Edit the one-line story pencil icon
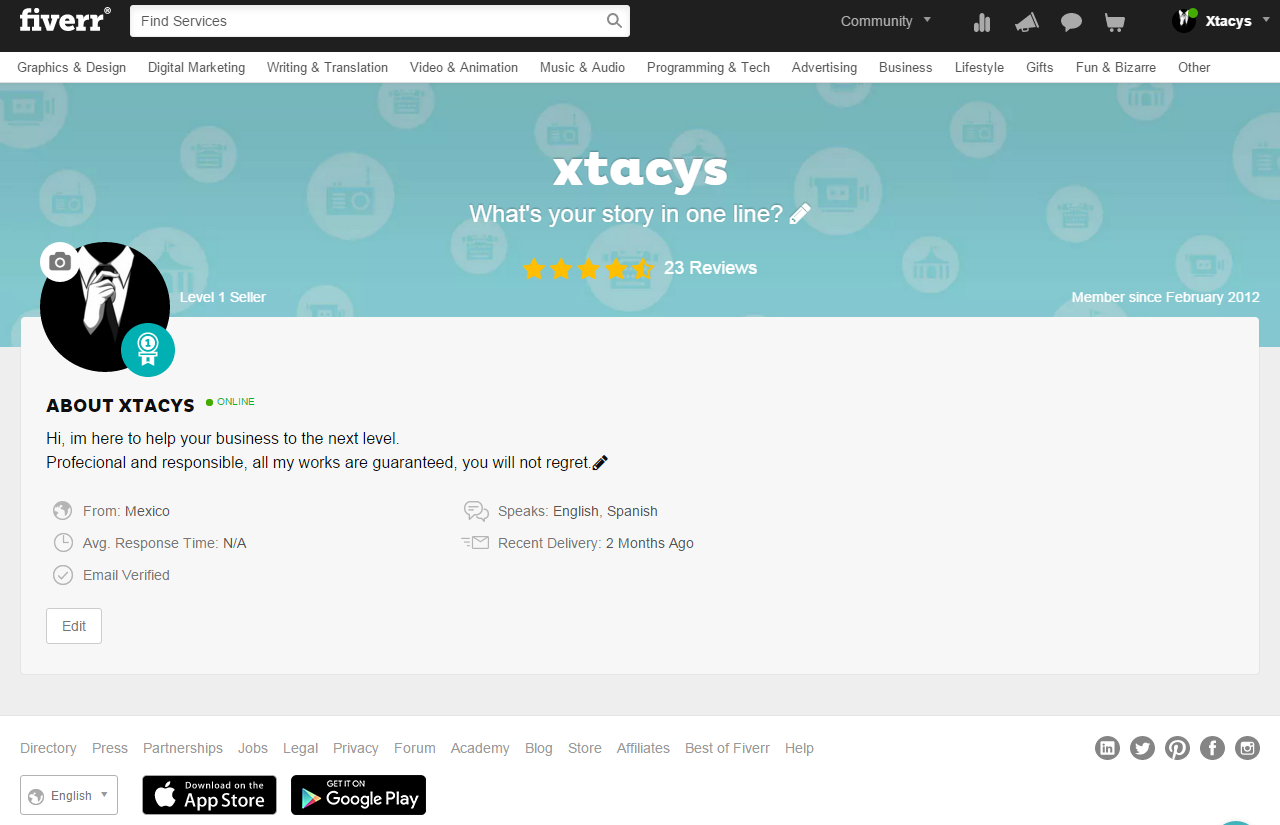Viewport: 1280px width, 825px height. (800, 213)
